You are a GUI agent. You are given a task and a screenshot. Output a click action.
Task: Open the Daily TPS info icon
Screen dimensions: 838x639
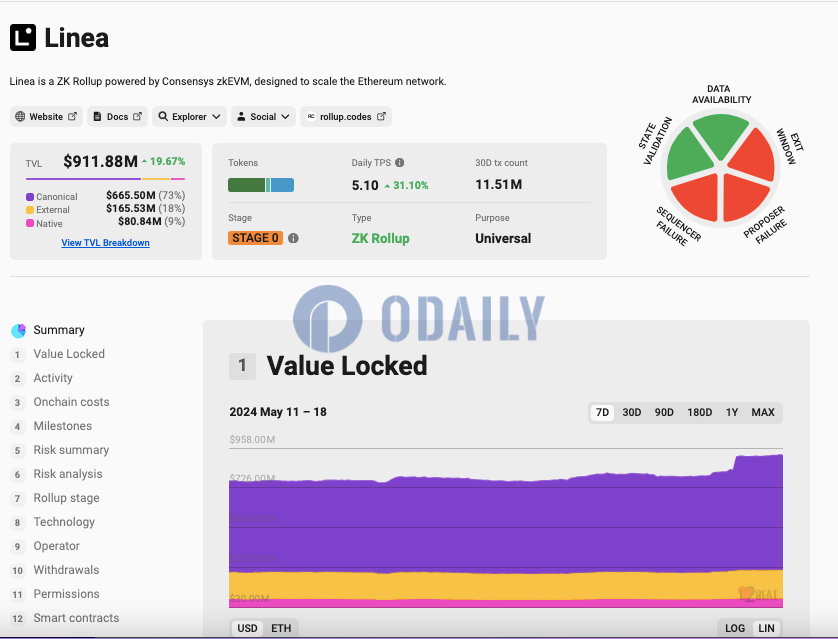tap(399, 162)
